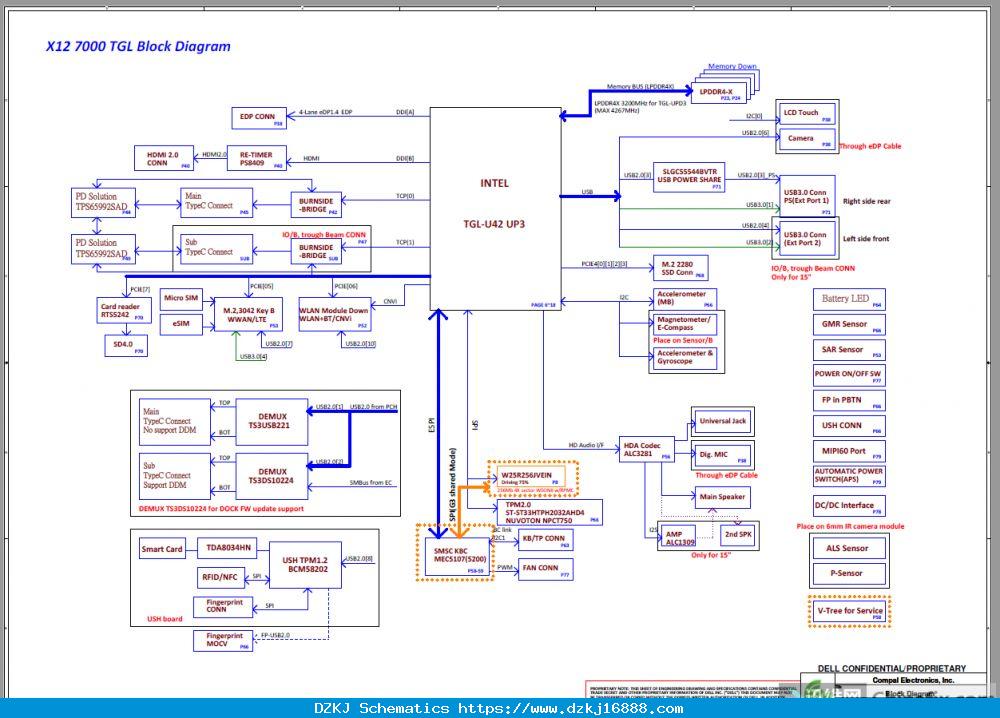Select the USB3.0 Conn (Ext Port 2) block
The width and height of the screenshot is (1000, 718).
point(805,240)
